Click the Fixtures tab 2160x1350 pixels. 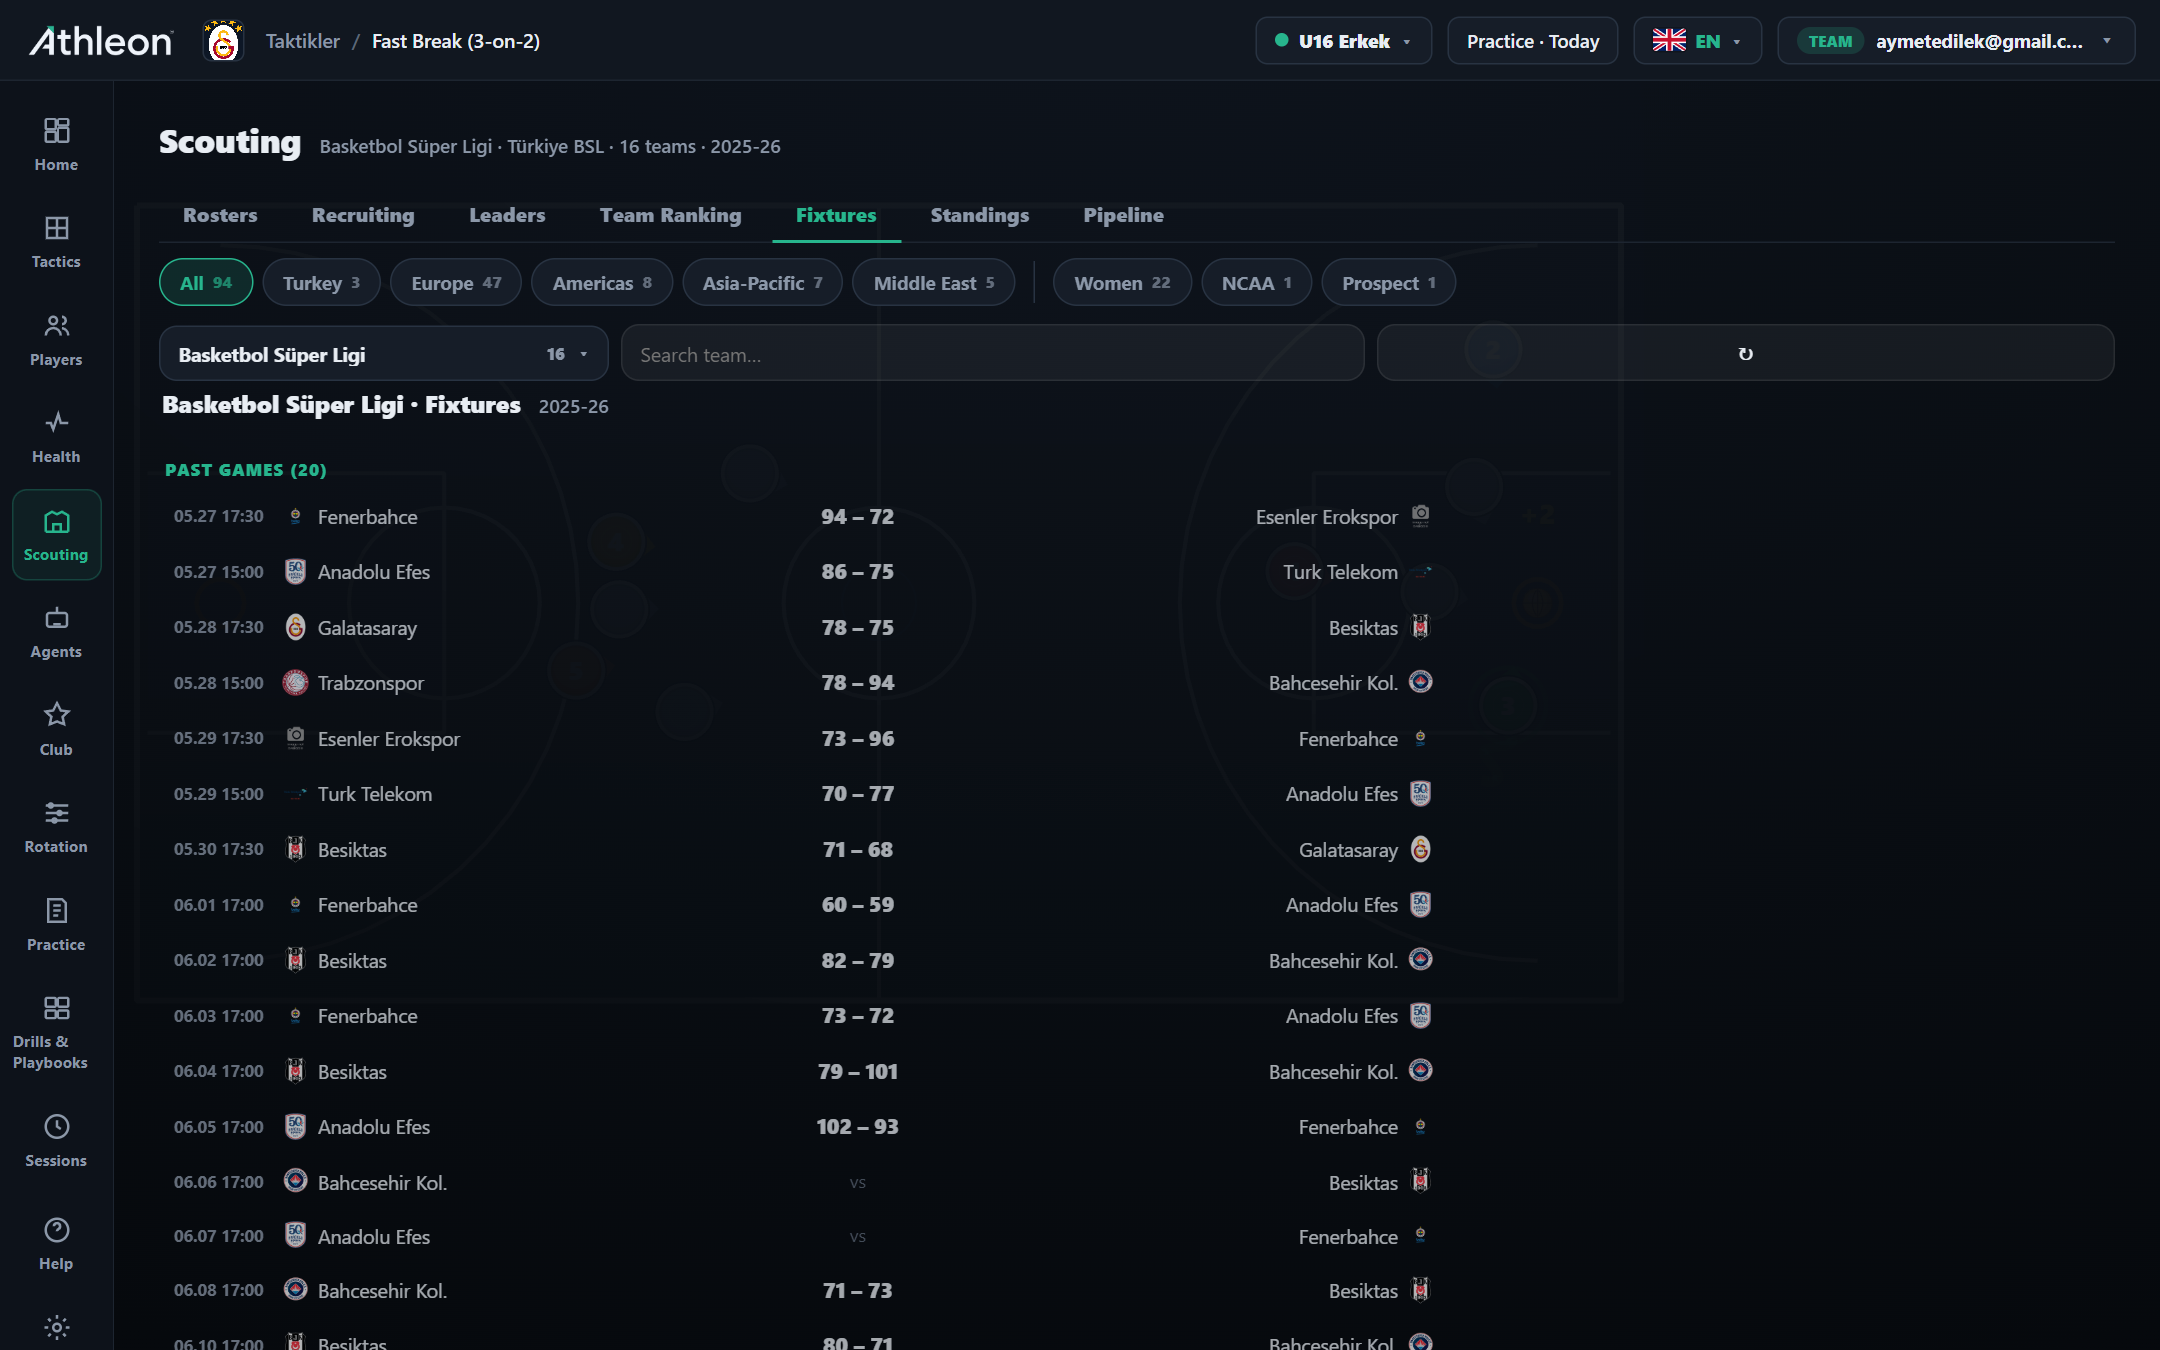pyautogui.click(x=836, y=215)
